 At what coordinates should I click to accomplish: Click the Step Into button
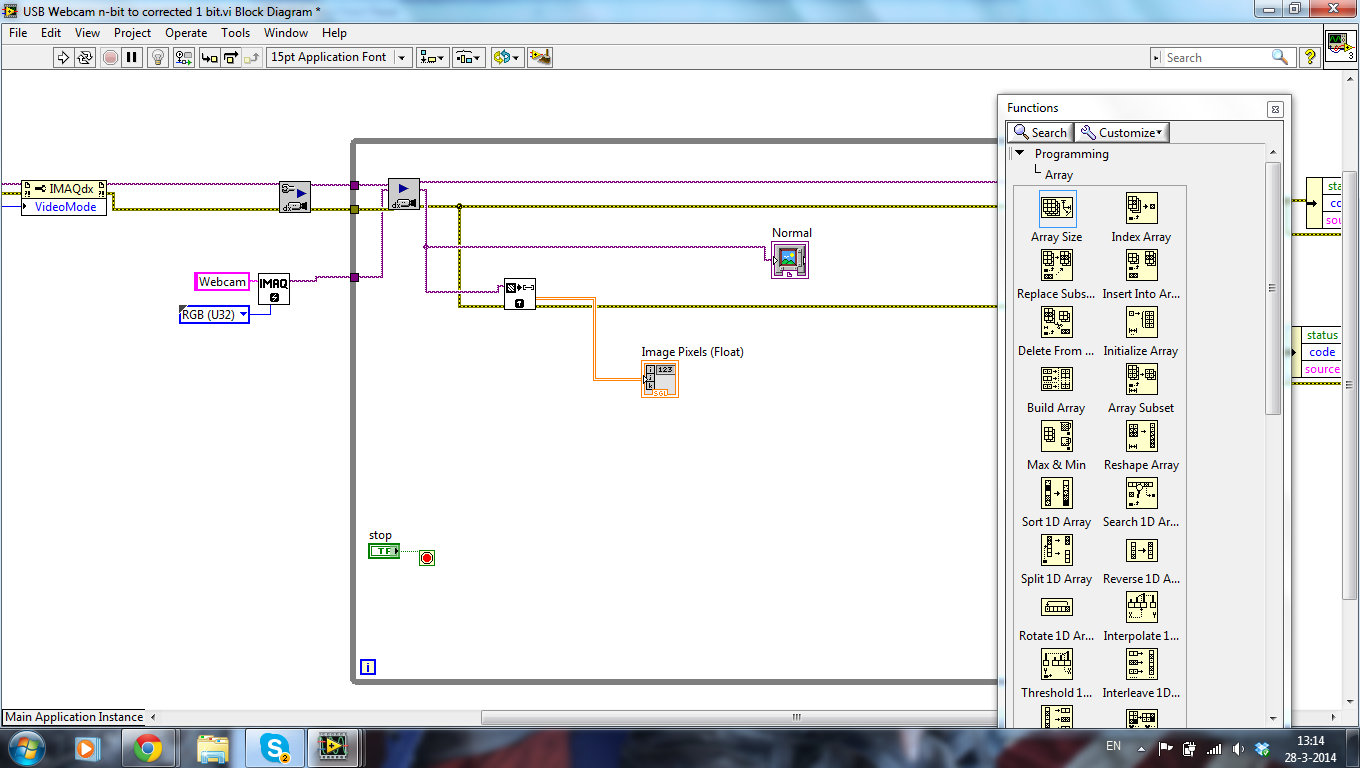[x=209, y=57]
